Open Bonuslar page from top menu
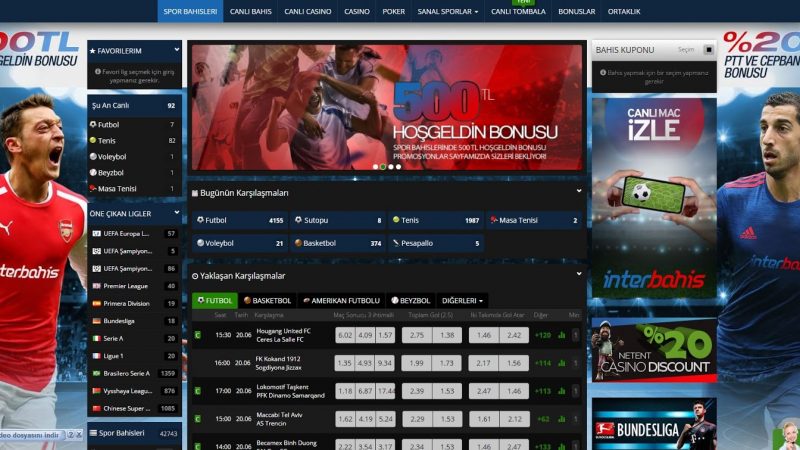 tap(577, 11)
